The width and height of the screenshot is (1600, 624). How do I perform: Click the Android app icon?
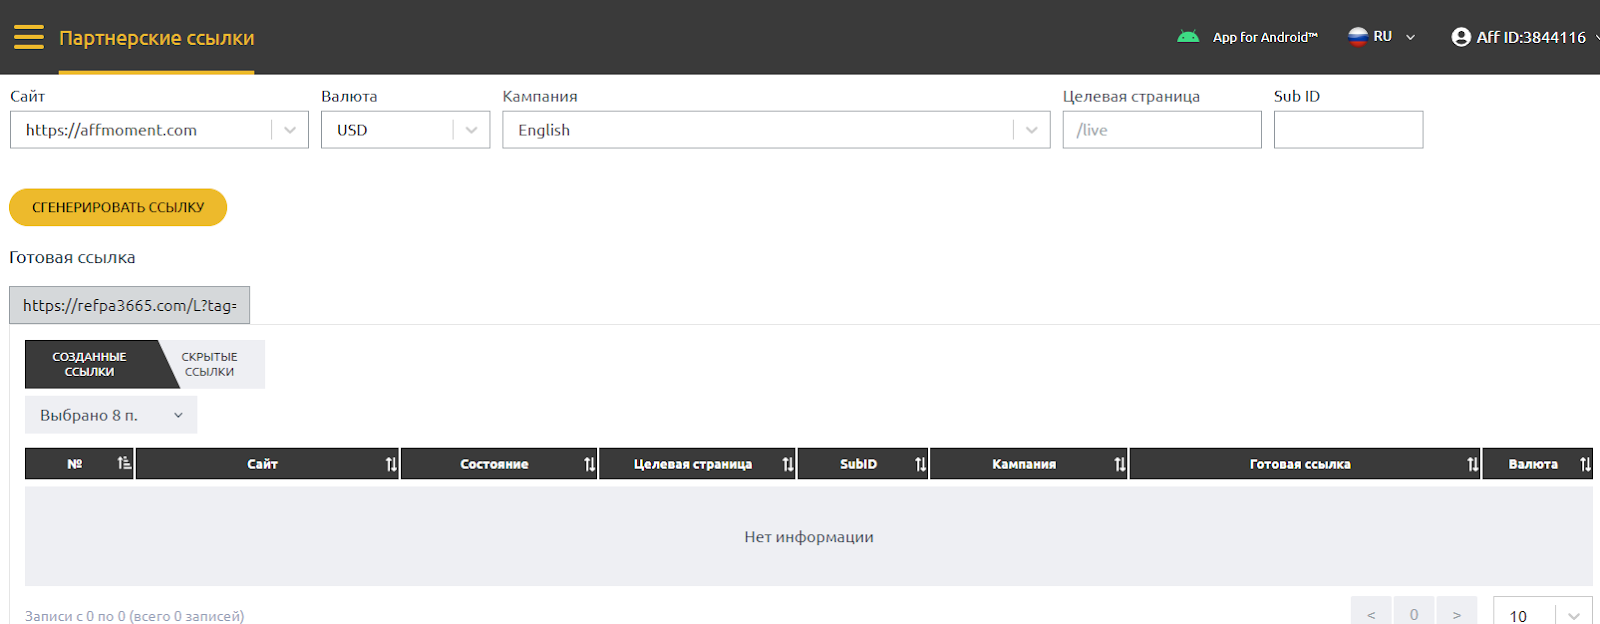pos(1188,37)
